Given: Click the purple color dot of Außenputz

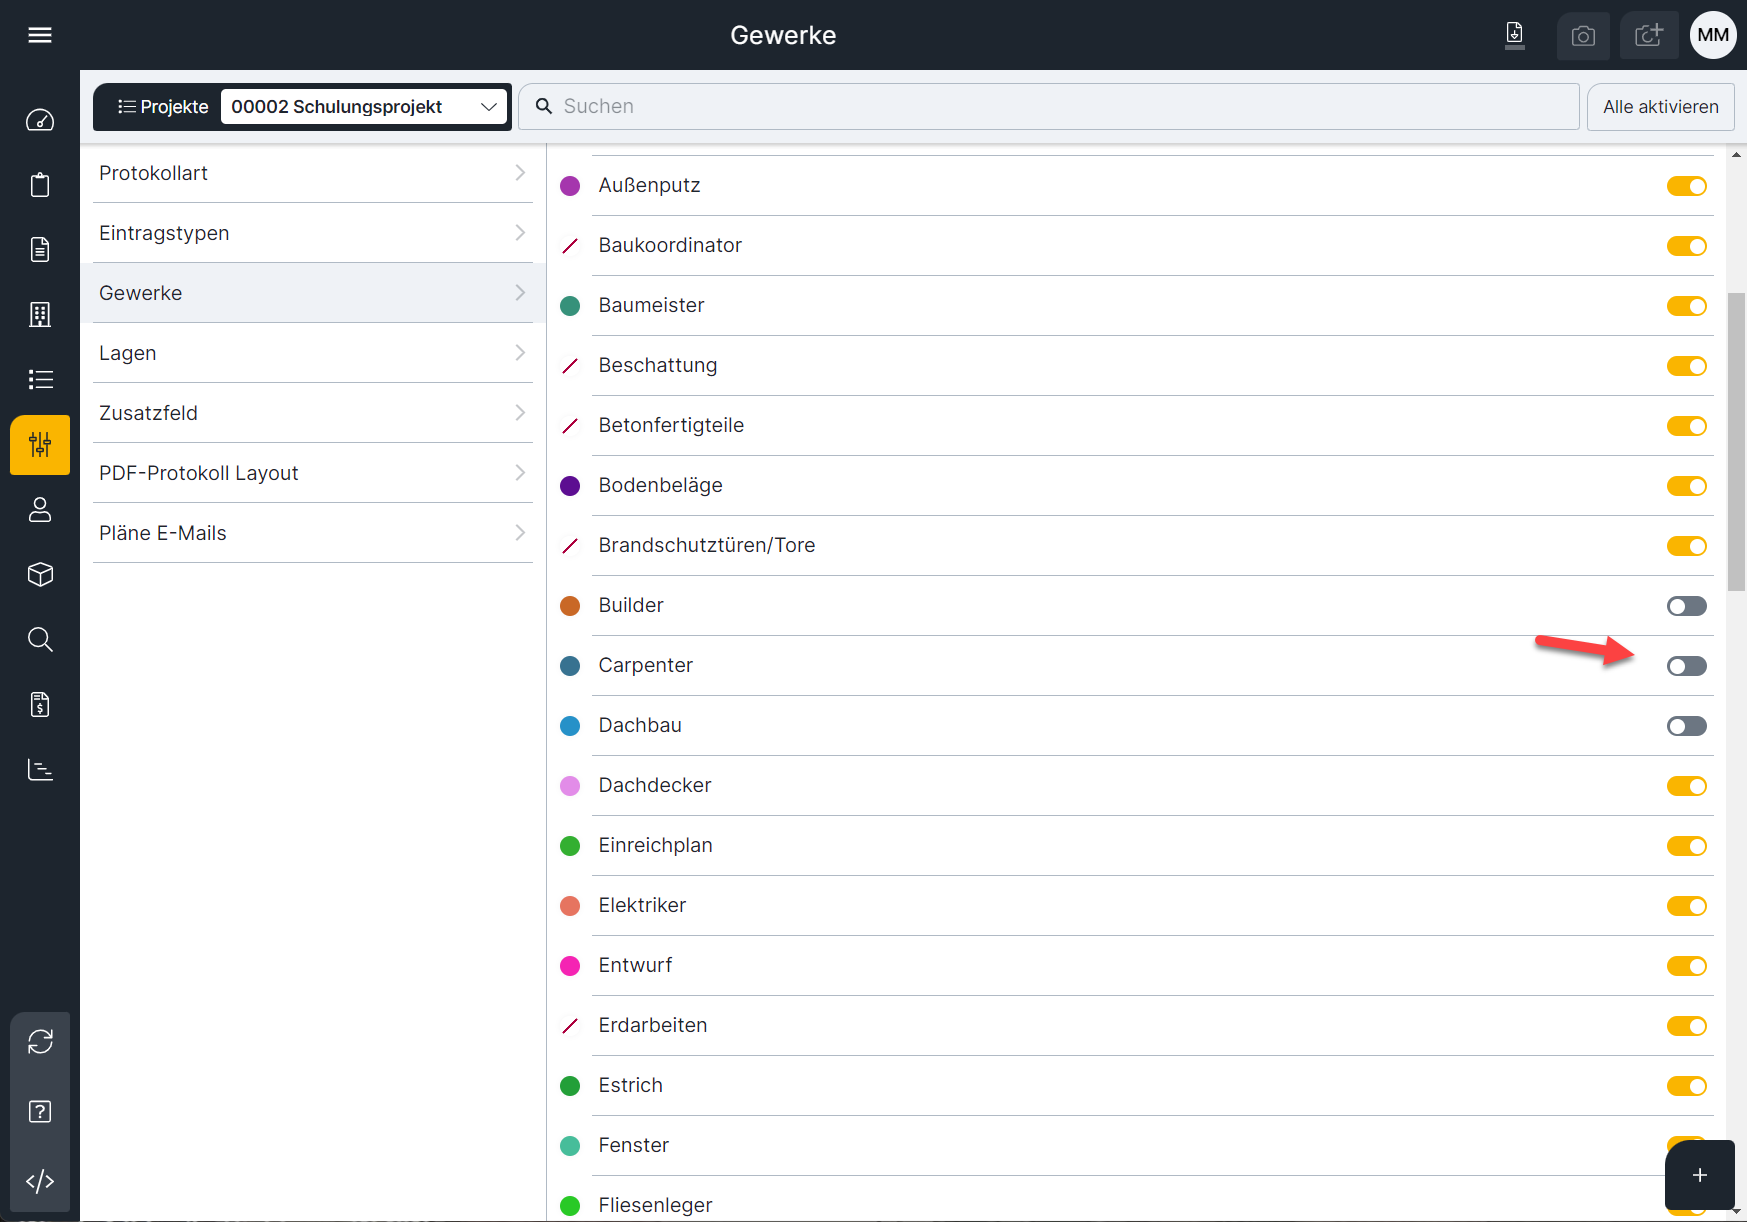Looking at the screenshot, I should coord(570,186).
